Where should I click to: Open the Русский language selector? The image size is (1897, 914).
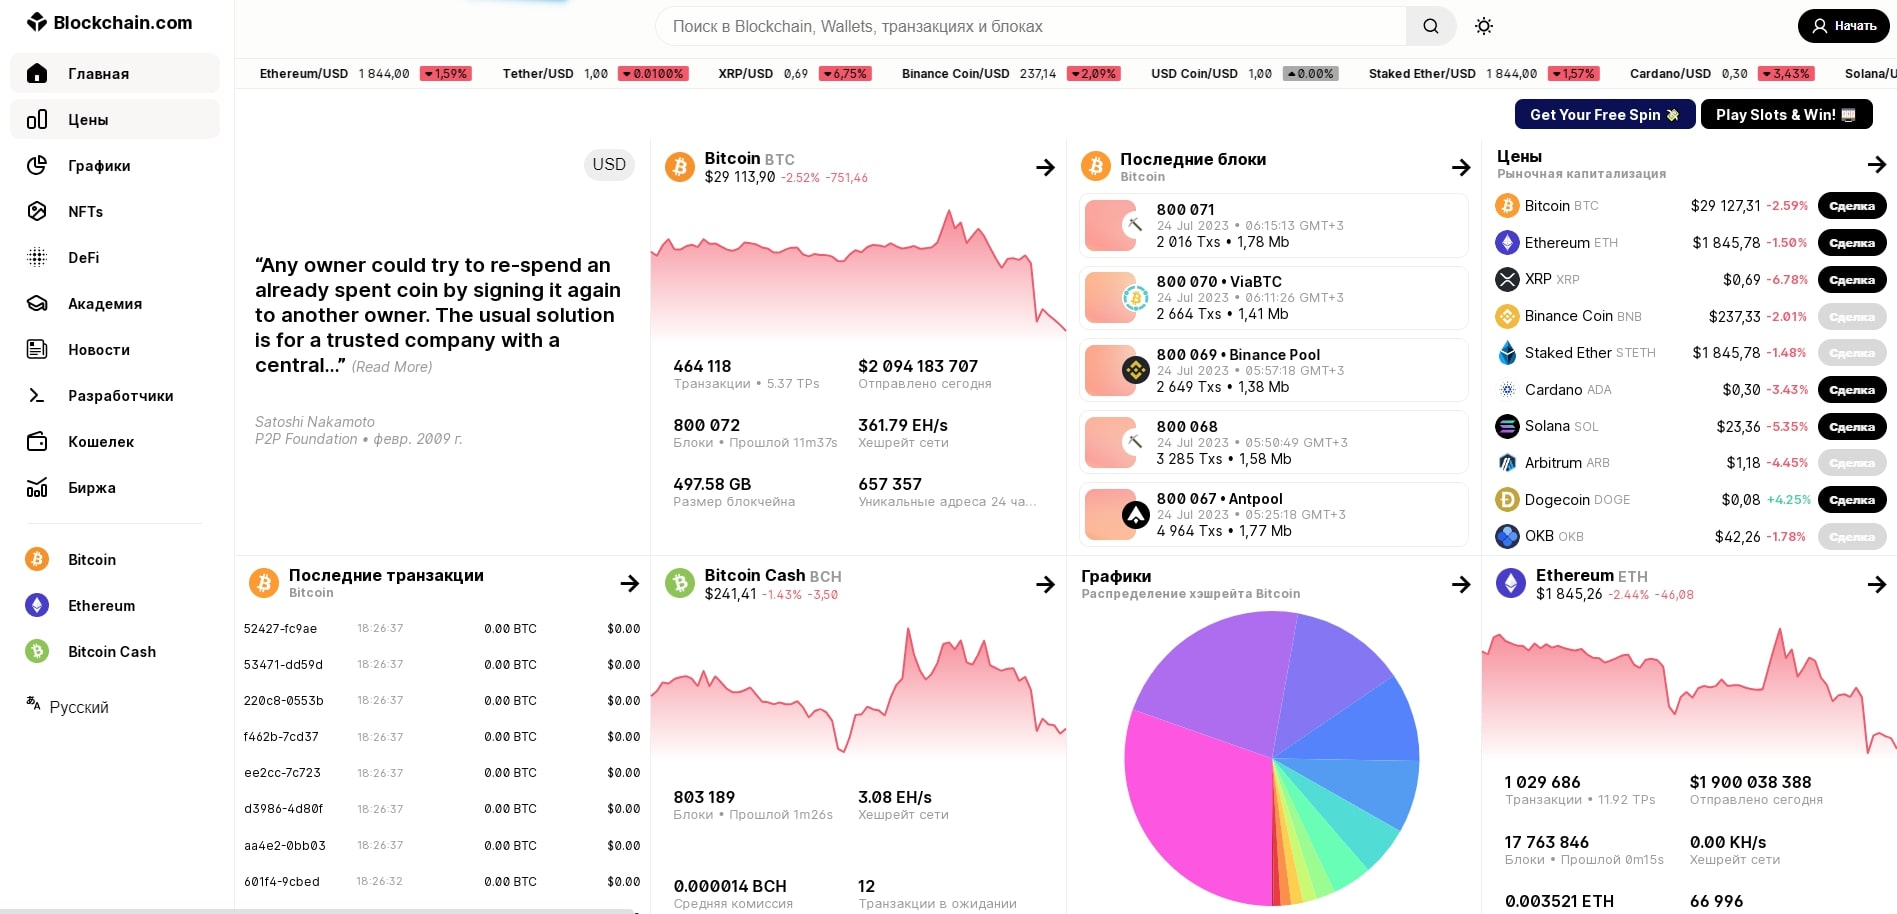68,706
